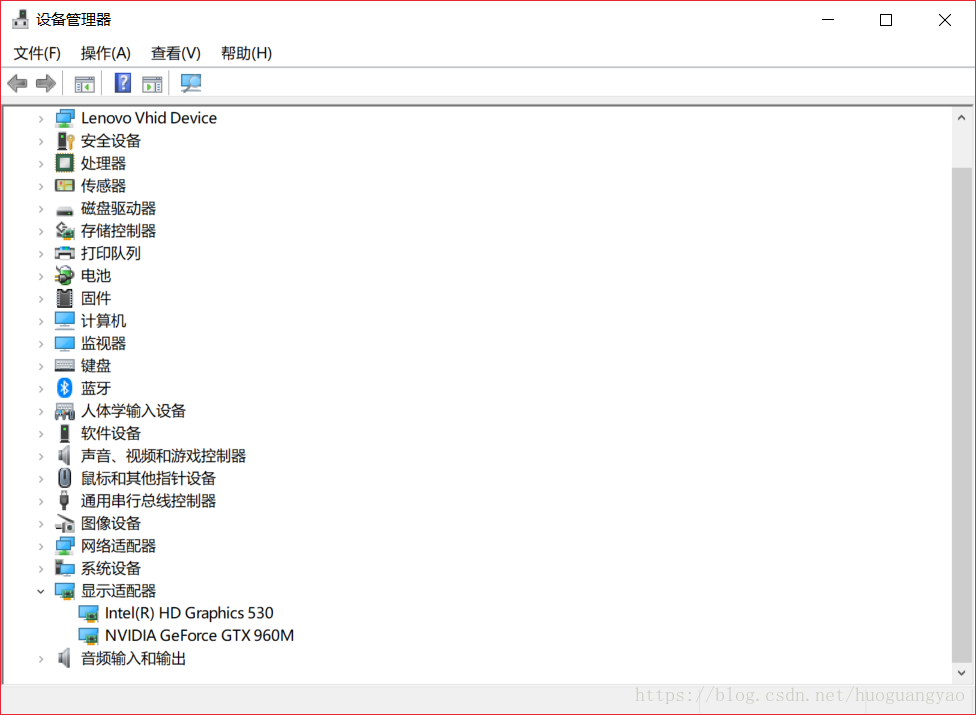Image resolution: width=976 pixels, height=715 pixels.
Task: Expand the 网络适配器 node chevron
Action: pos(41,546)
